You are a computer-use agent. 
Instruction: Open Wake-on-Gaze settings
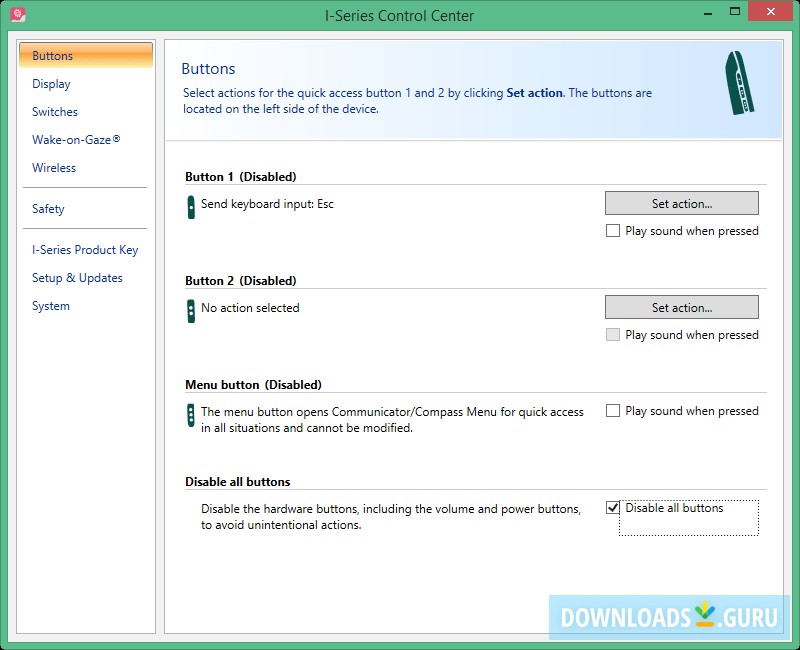coord(76,140)
